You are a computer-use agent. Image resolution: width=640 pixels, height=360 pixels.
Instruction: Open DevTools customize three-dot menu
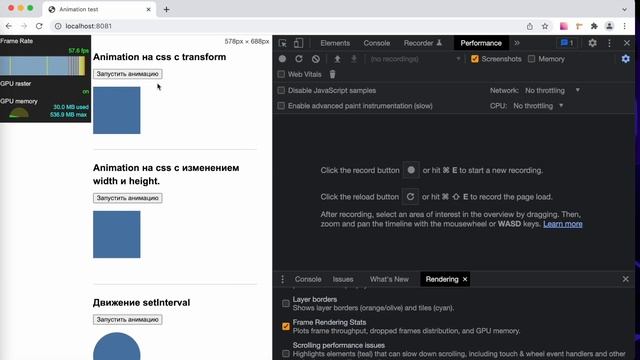609,43
